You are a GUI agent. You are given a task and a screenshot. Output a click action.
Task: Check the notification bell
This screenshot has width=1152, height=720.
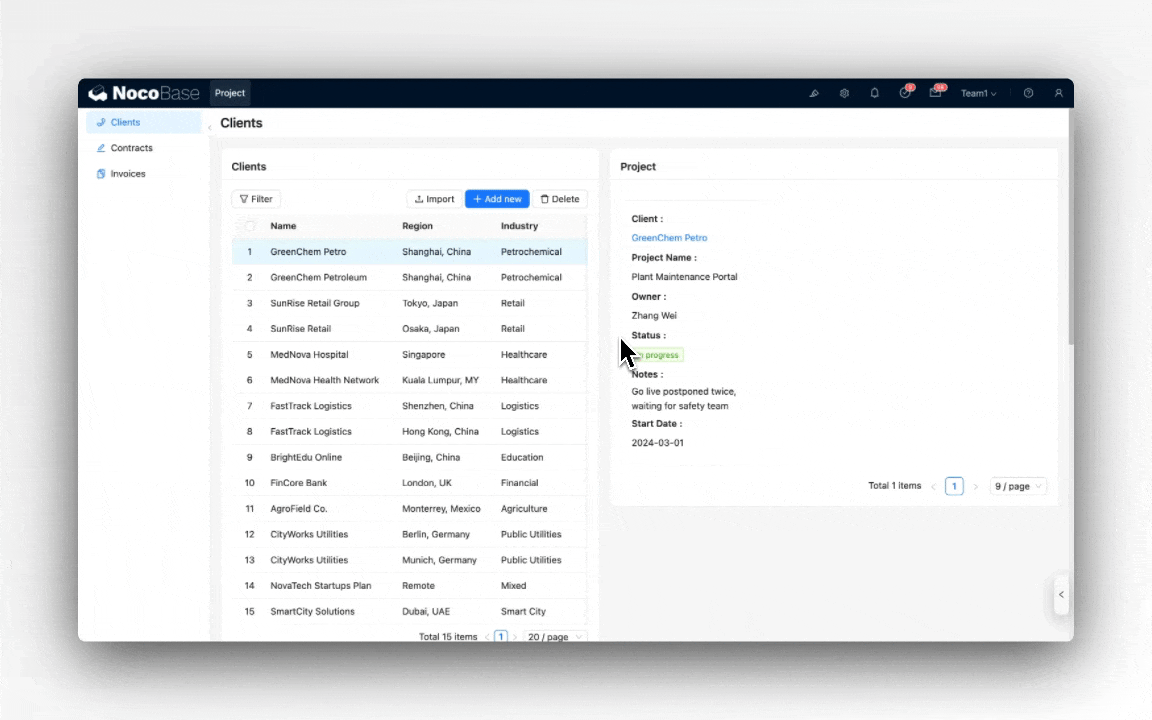pyautogui.click(x=875, y=93)
